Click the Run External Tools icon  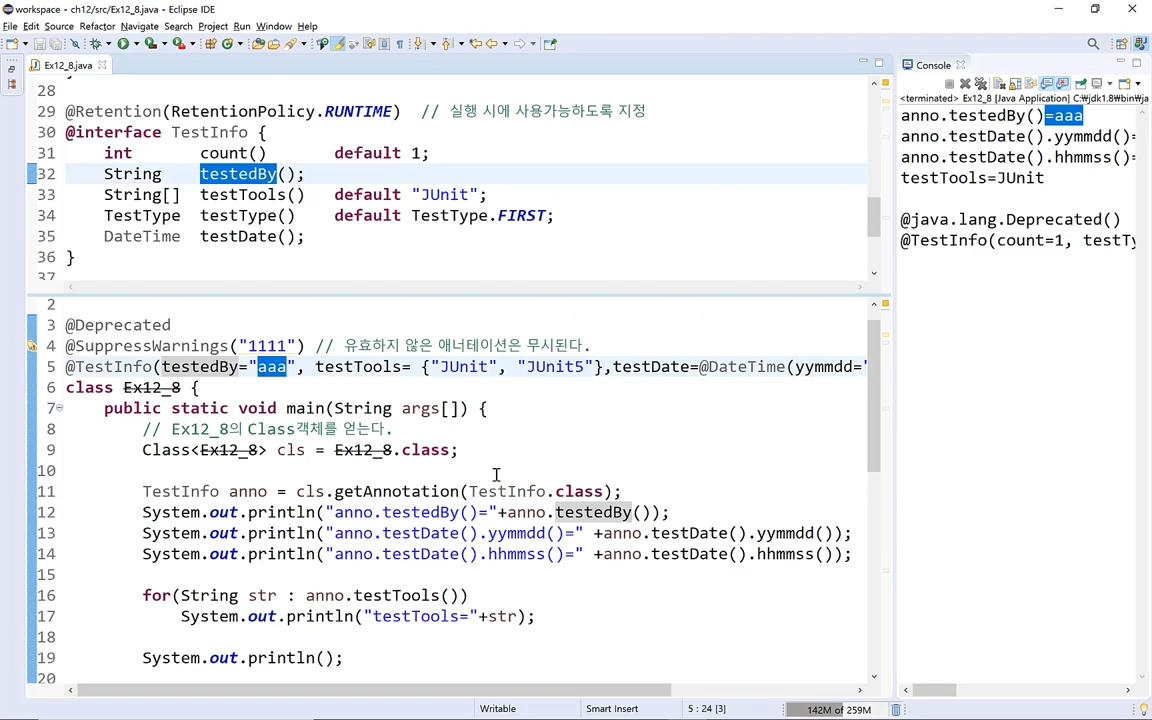coord(179,44)
